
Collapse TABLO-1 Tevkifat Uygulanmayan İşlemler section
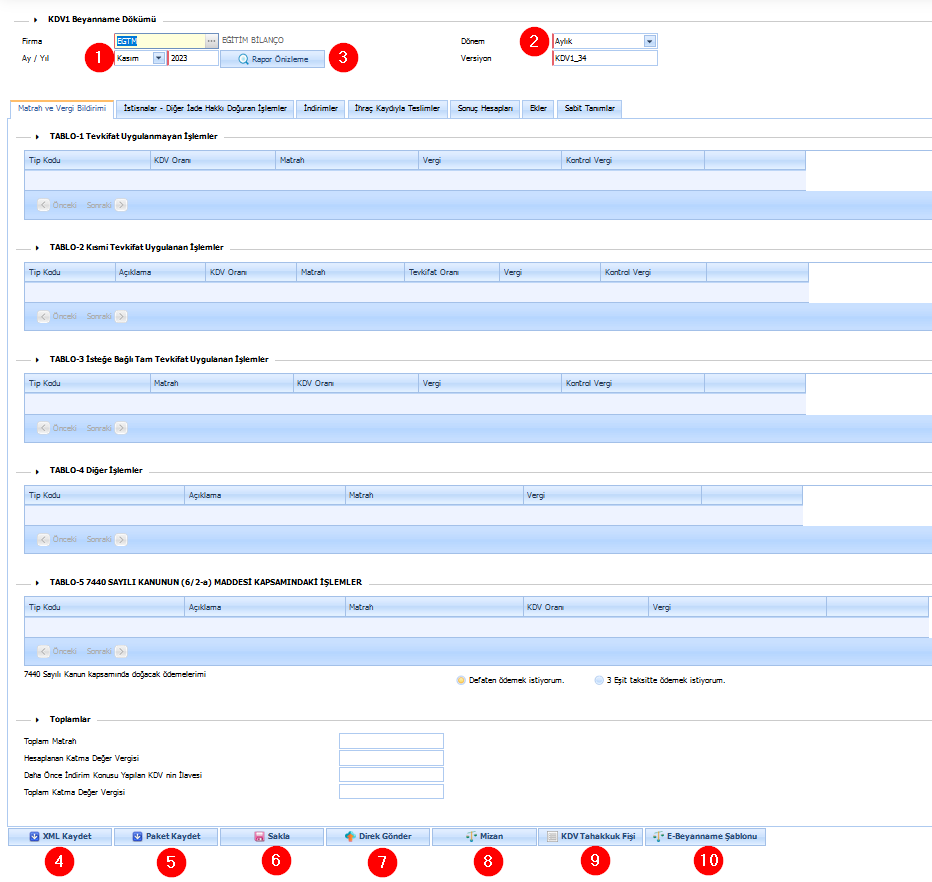(37, 137)
